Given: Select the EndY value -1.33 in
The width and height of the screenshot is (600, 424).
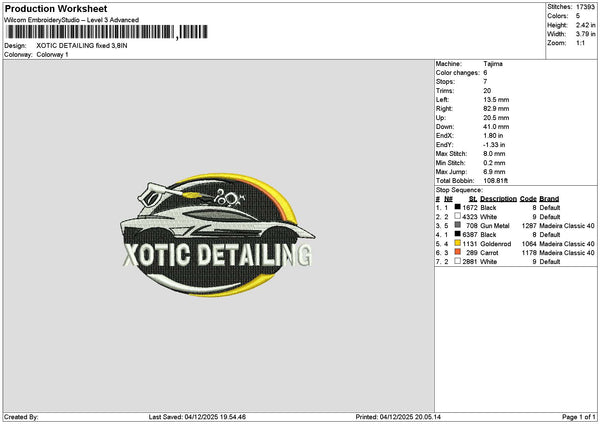Looking at the screenshot, I should [494, 145].
